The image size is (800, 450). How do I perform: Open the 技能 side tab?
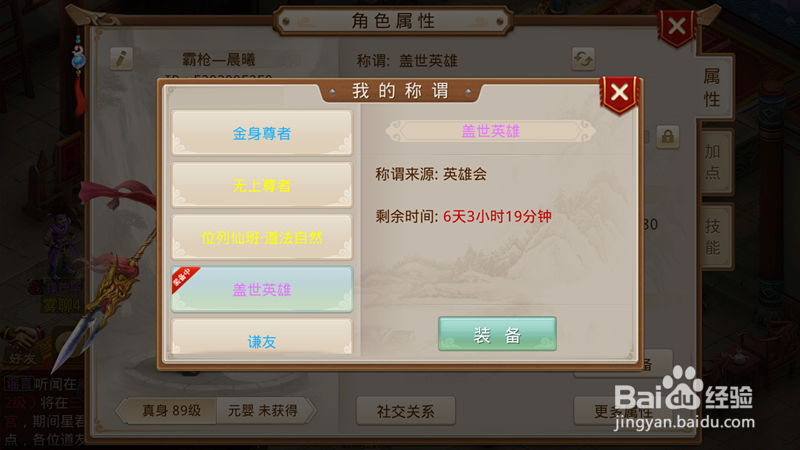click(713, 236)
